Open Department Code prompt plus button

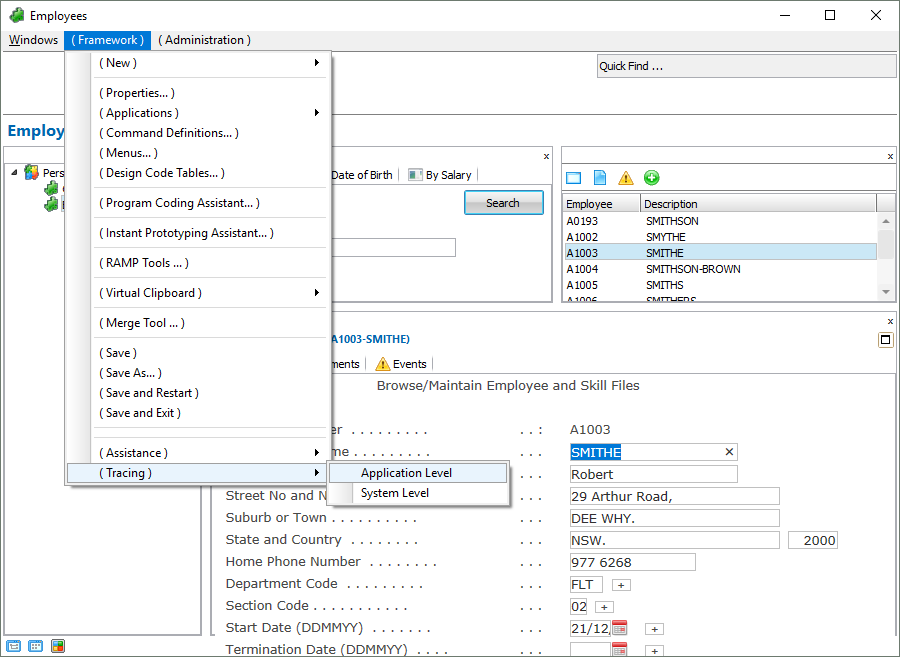click(621, 585)
